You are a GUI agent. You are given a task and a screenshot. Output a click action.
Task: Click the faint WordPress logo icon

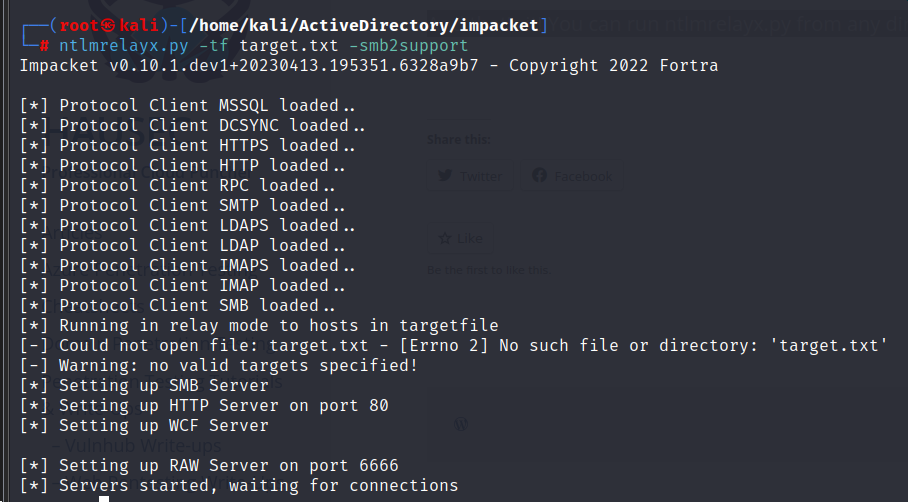pos(461,424)
